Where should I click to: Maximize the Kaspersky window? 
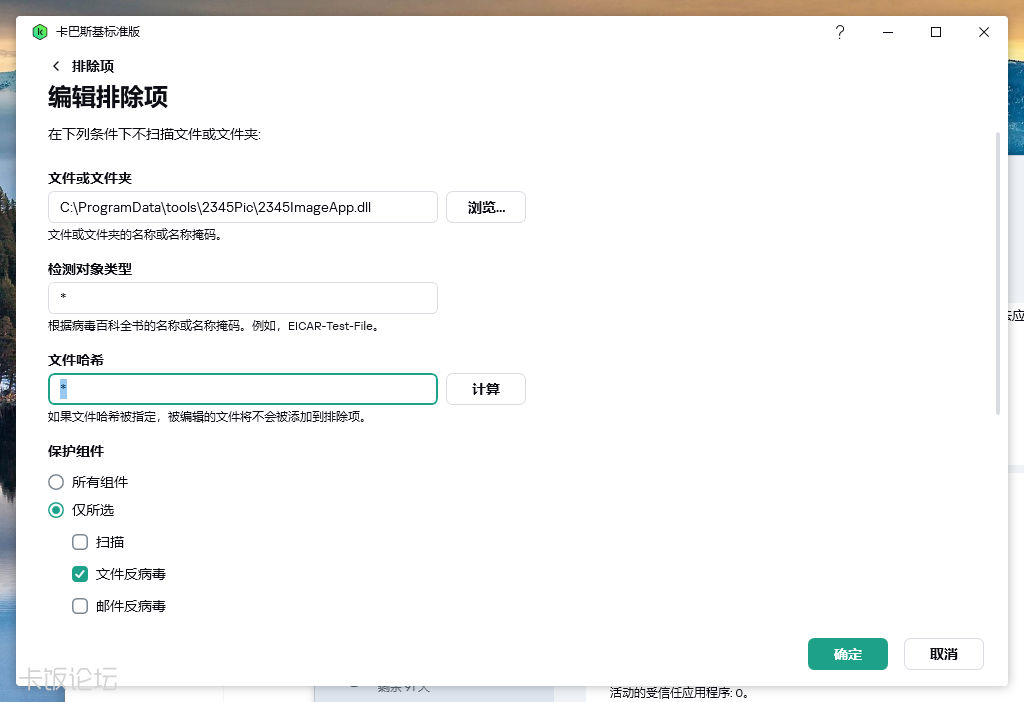pos(936,32)
